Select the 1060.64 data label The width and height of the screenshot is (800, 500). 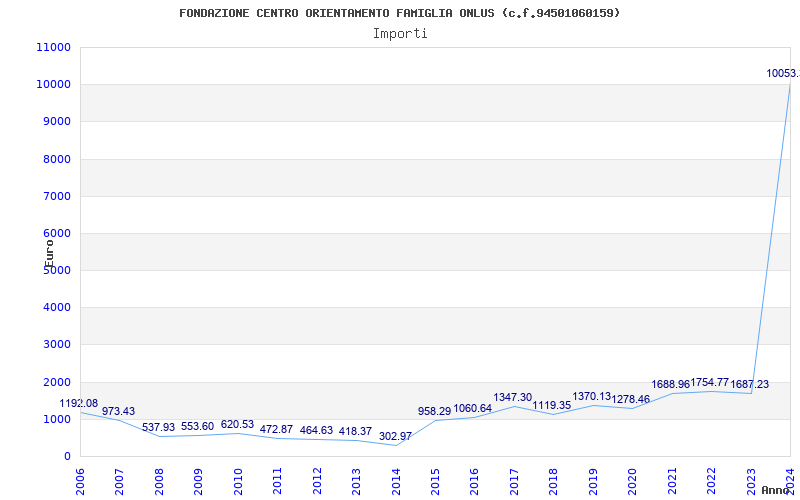pyautogui.click(x=472, y=408)
